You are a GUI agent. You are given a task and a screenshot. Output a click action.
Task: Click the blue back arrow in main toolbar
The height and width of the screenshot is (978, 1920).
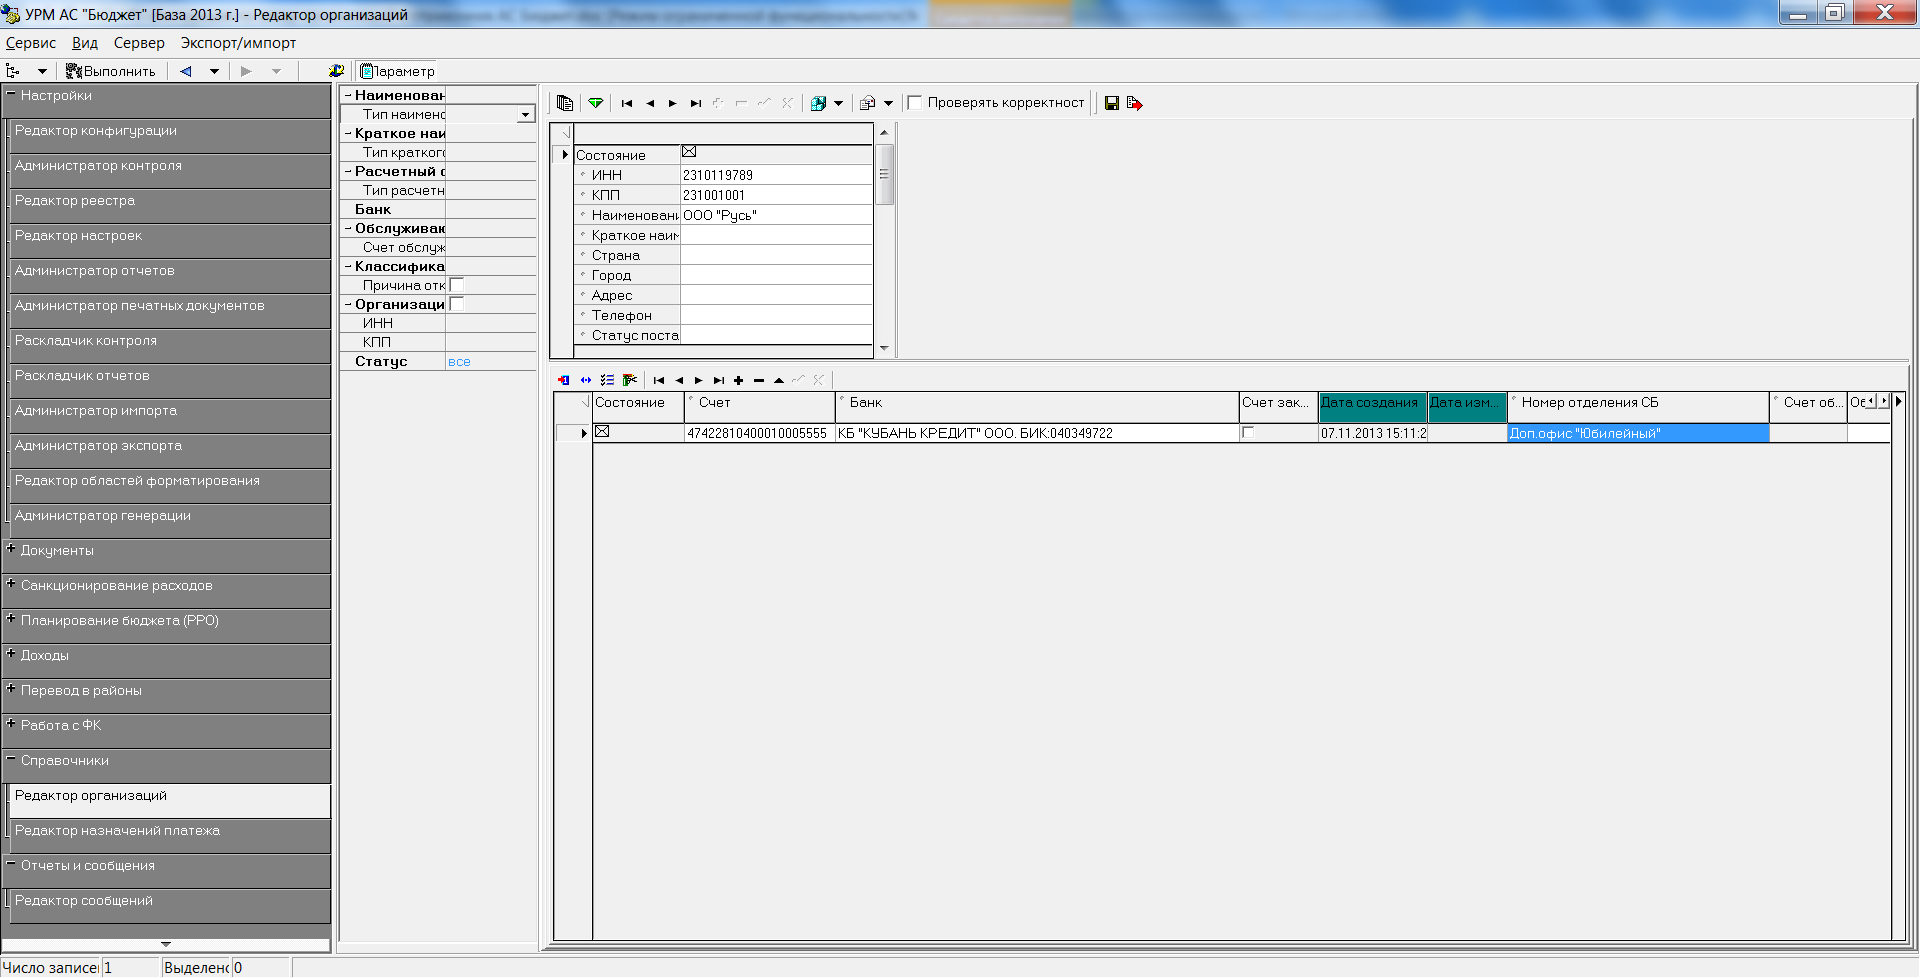coord(186,71)
